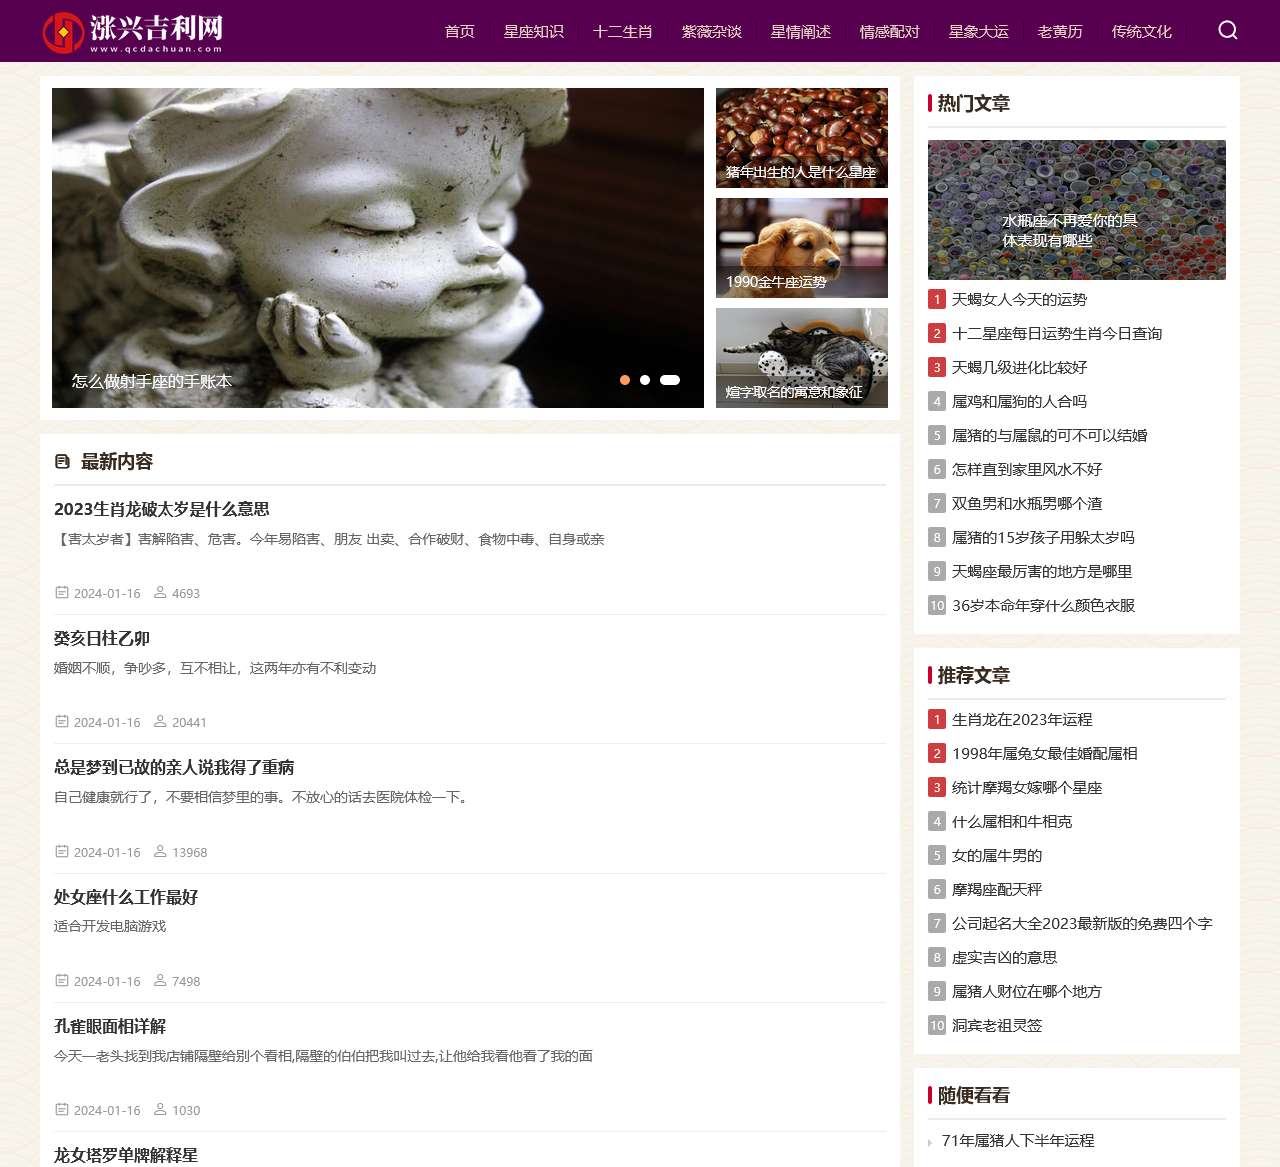The image size is (1280, 1167).
Task: Open hot article 36岁本命年穿什么颜色衣服
Action: pyautogui.click(x=1043, y=605)
